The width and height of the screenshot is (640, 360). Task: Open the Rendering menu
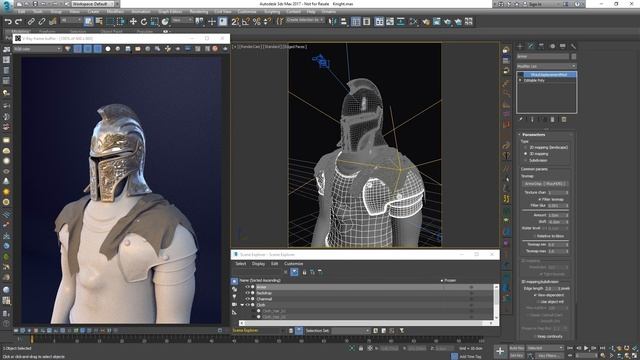point(199,12)
